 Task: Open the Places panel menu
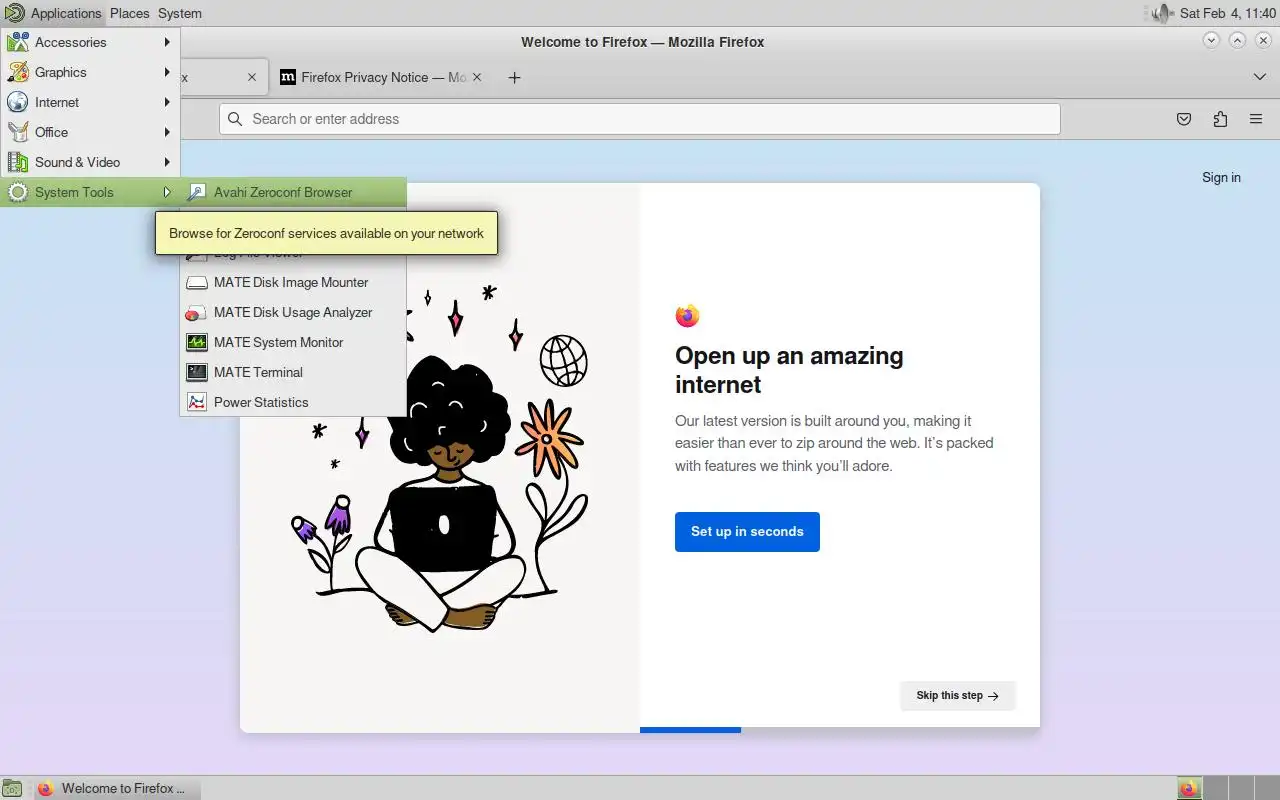[x=129, y=13]
